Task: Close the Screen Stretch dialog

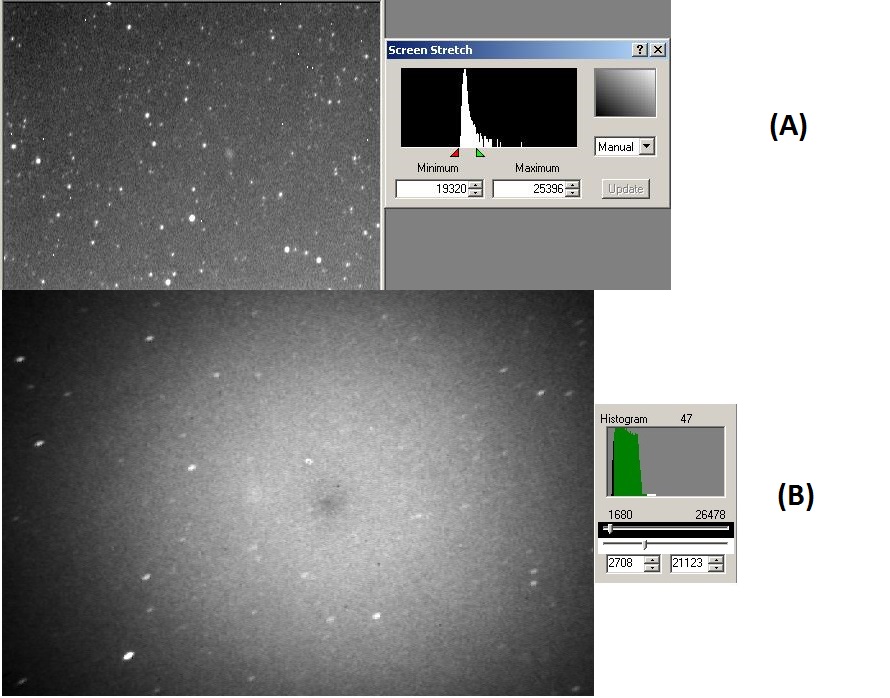Action: pyautogui.click(x=658, y=50)
